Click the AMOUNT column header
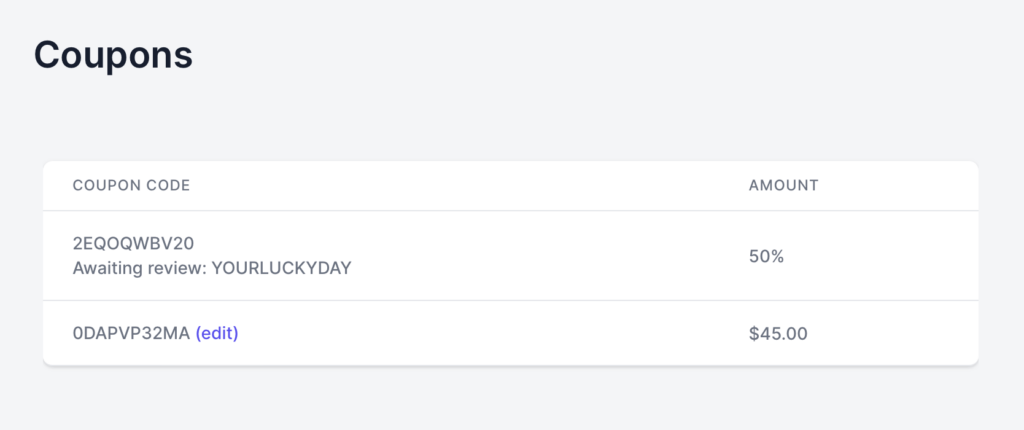 pos(784,186)
